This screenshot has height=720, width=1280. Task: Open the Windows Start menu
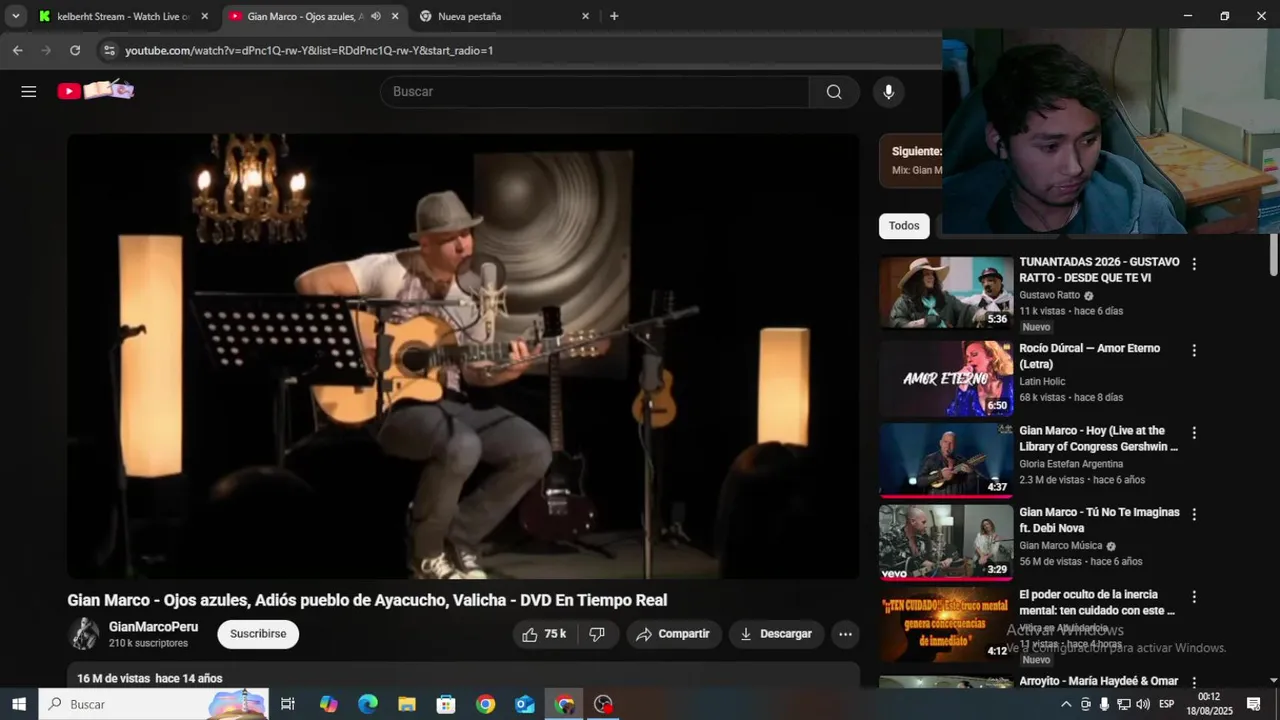pyautogui.click(x=18, y=704)
